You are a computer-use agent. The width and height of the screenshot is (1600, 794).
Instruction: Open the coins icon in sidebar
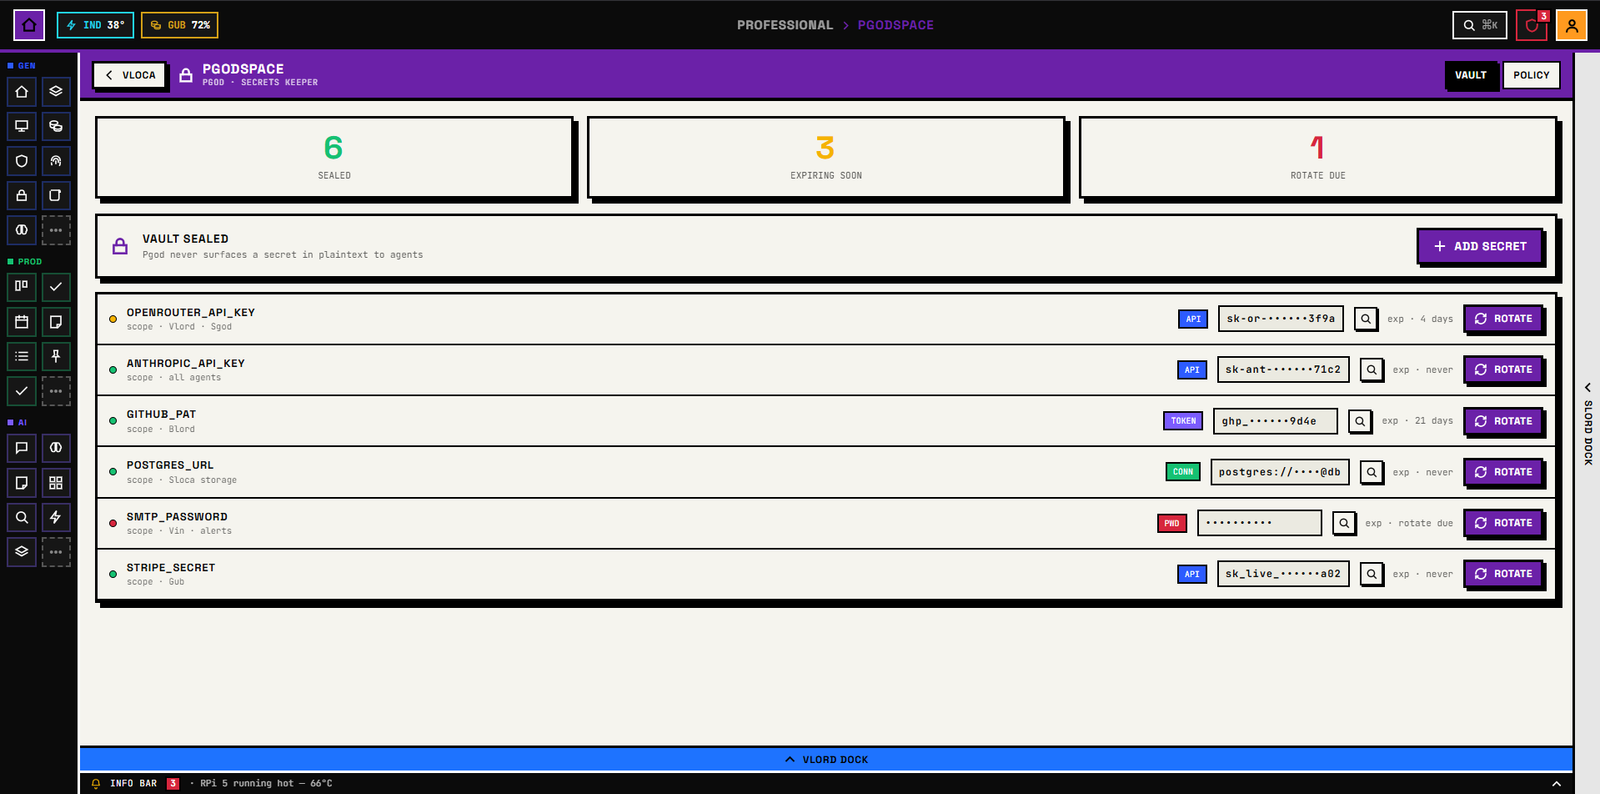tap(56, 126)
